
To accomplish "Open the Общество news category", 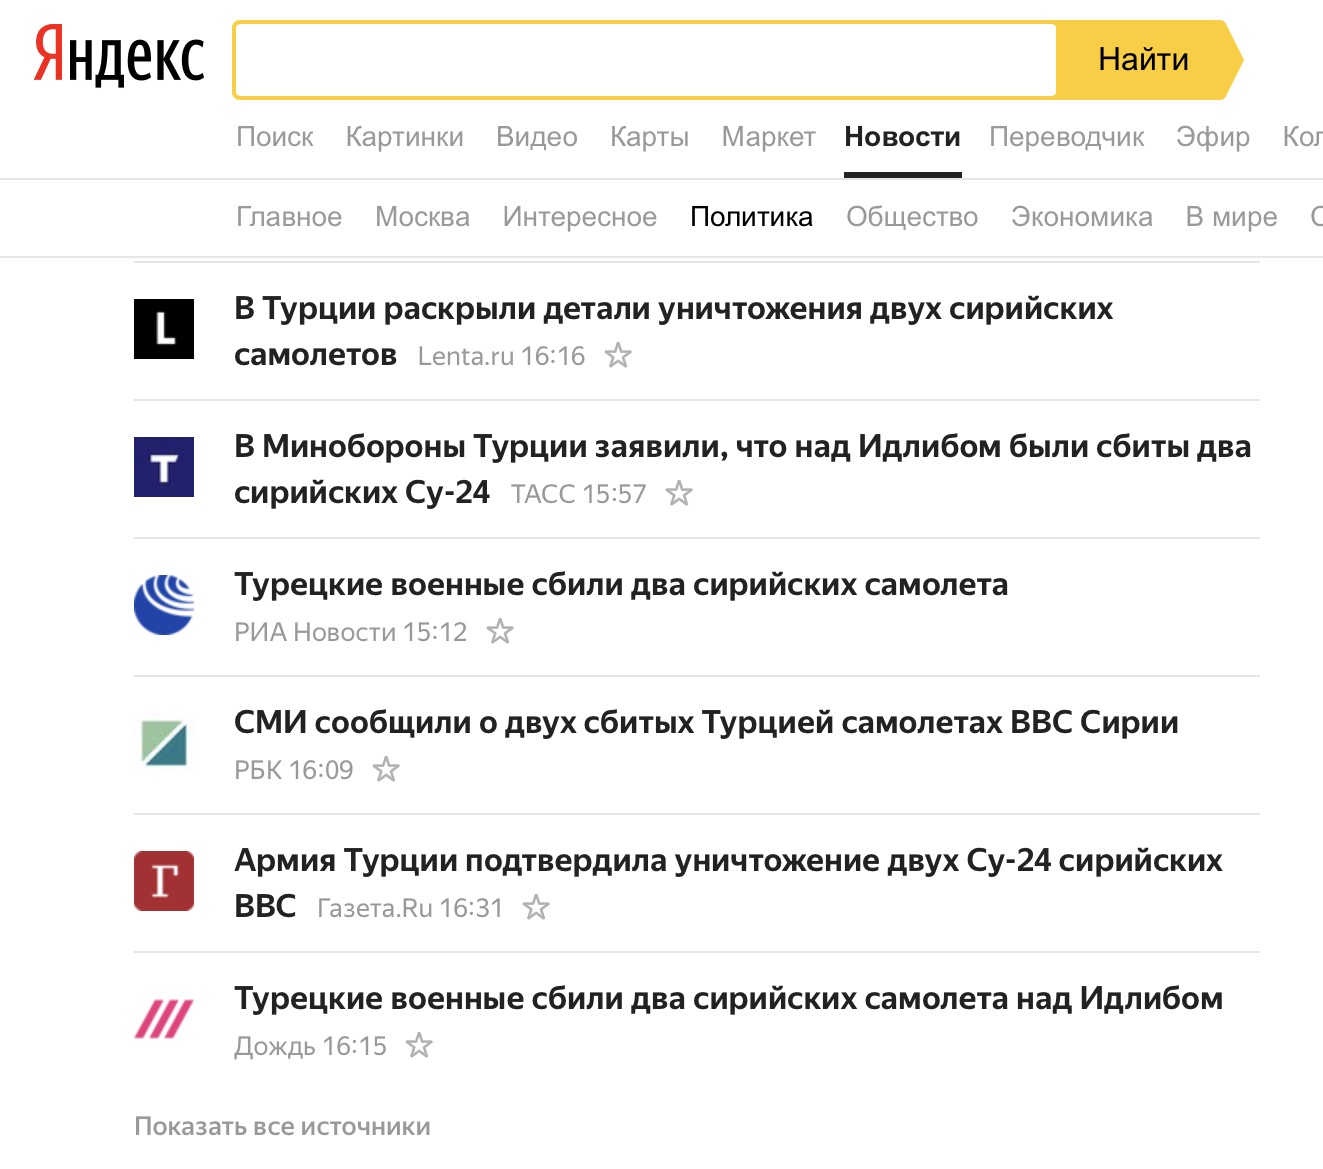I will (912, 217).
